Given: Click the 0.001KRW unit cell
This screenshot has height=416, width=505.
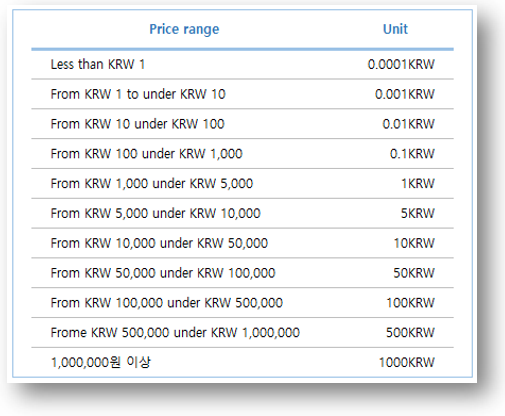Looking at the screenshot, I should 405,94.
